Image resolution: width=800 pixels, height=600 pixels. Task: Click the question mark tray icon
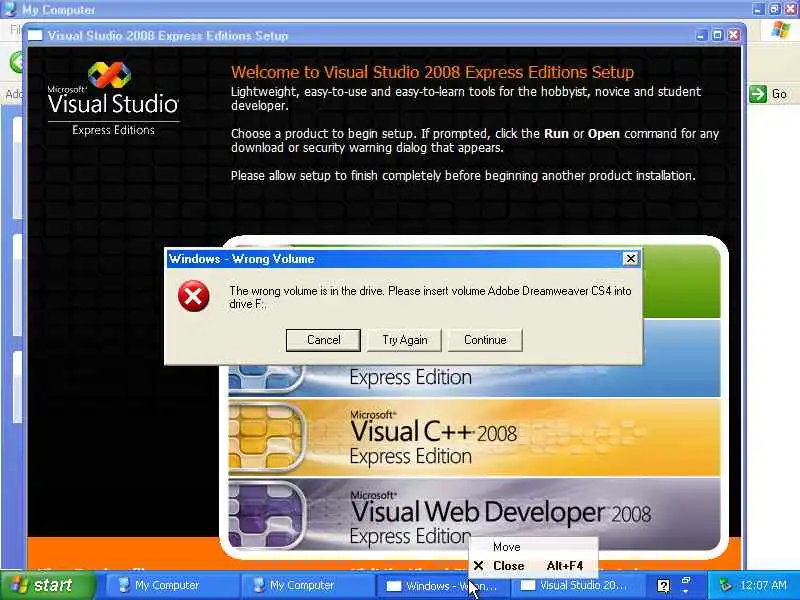663,586
